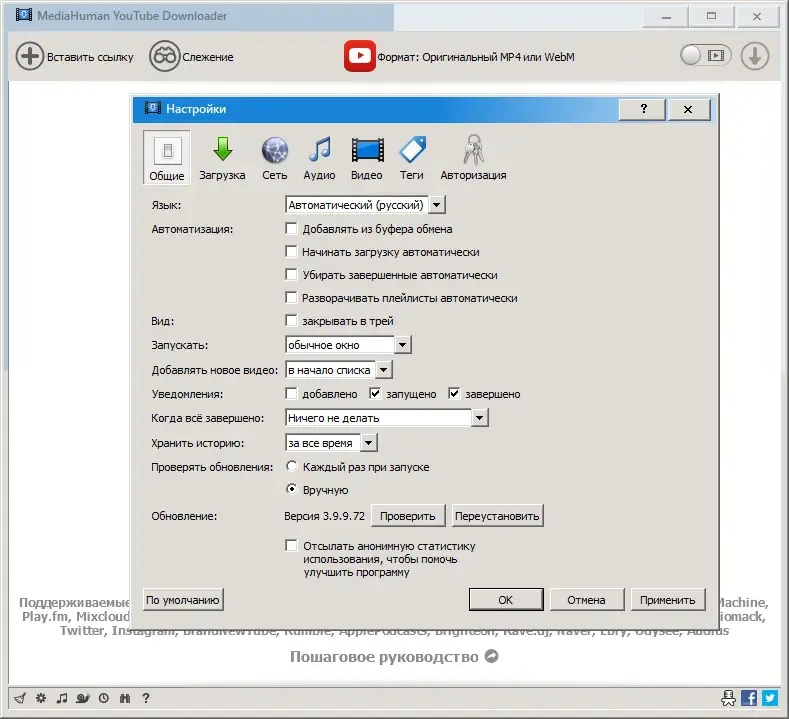Click the Проверить update button
This screenshot has height=719, width=789.
pyautogui.click(x=408, y=516)
